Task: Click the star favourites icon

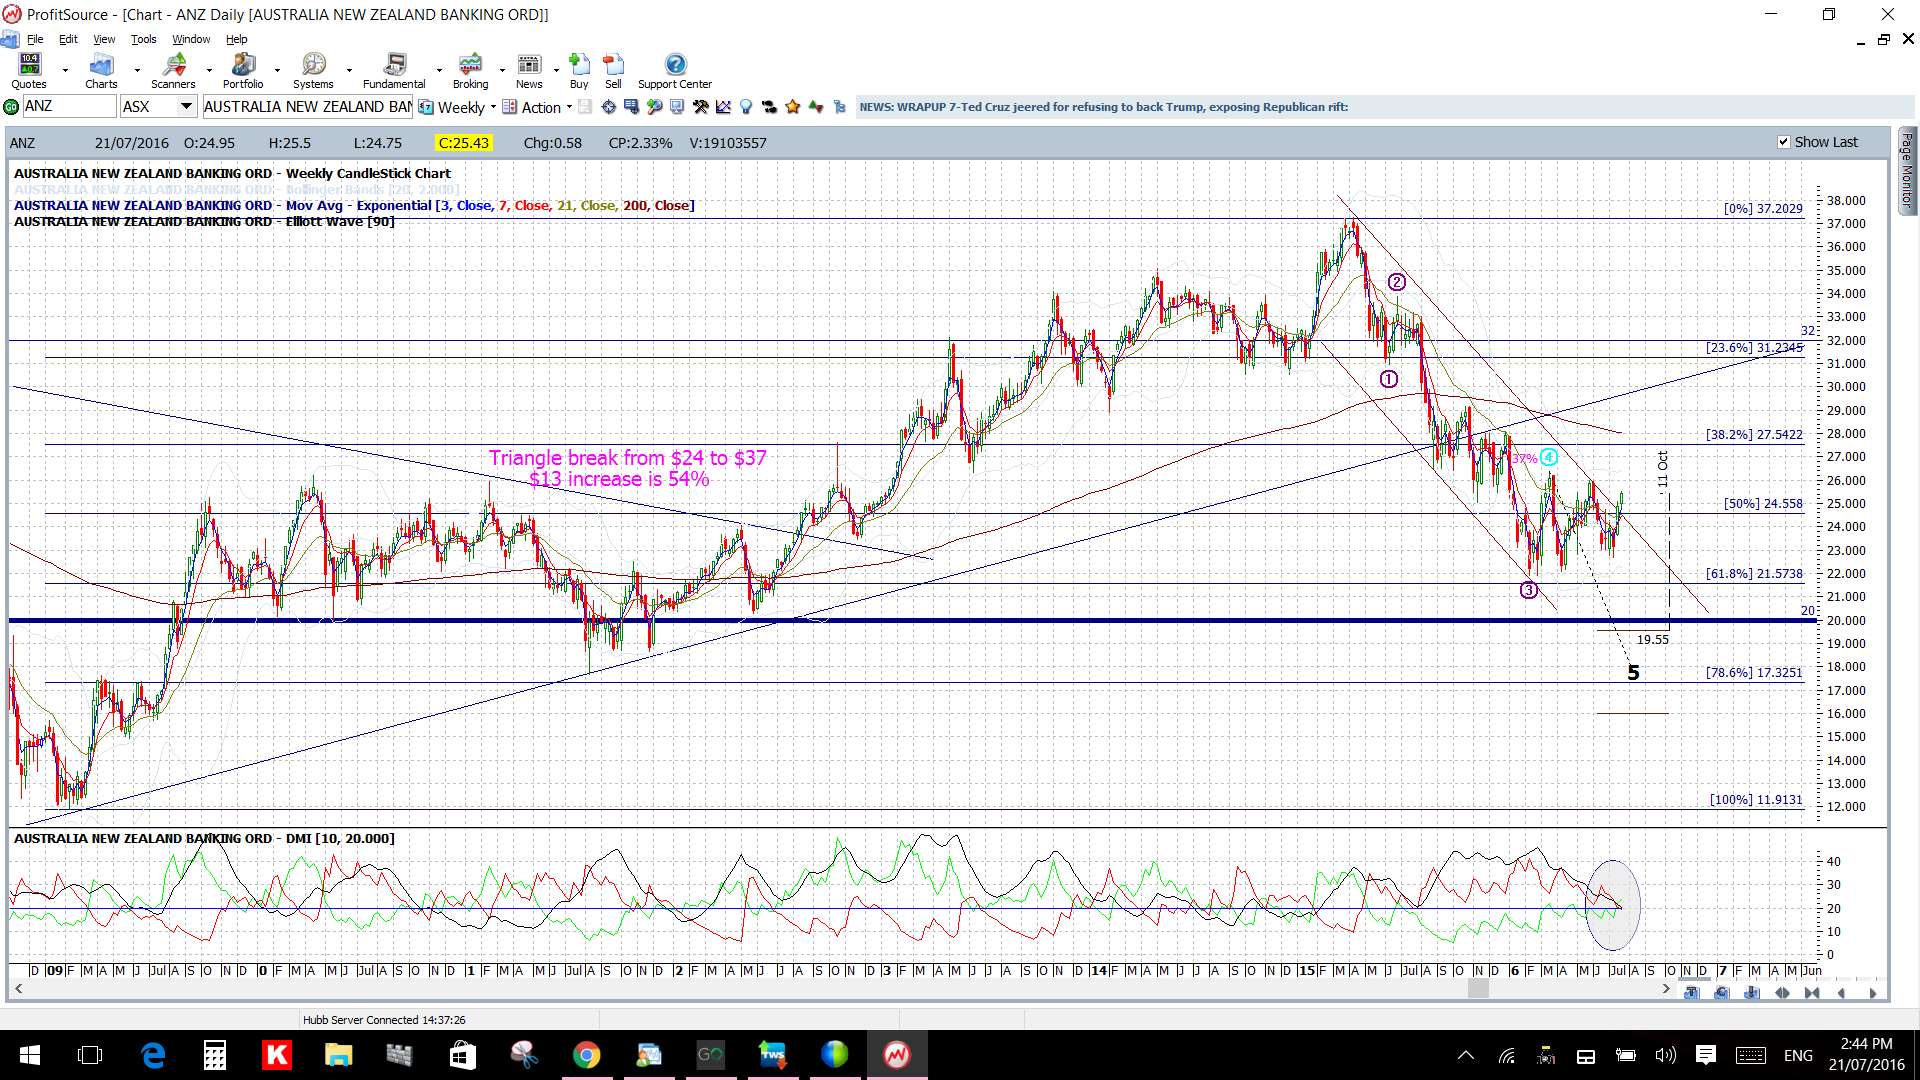Action: click(793, 107)
